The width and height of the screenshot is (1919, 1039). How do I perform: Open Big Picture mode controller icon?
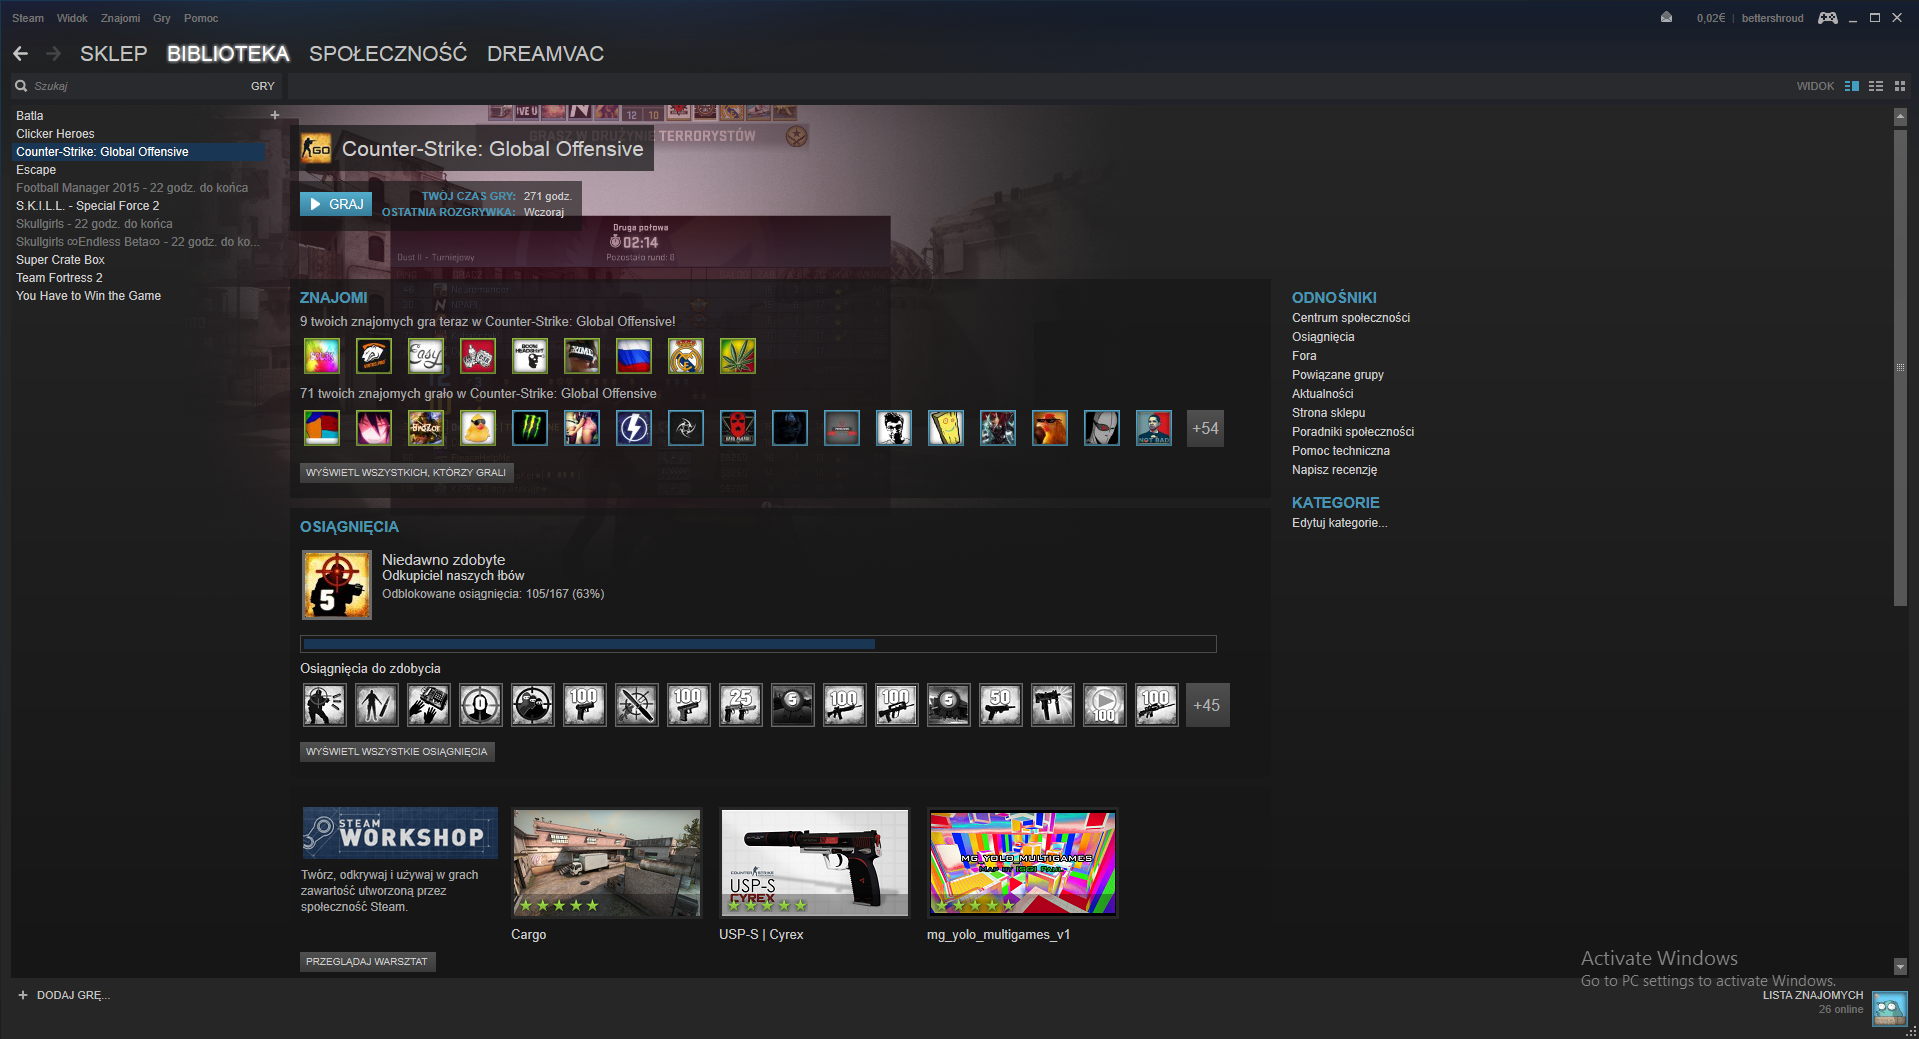(1827, 18)
